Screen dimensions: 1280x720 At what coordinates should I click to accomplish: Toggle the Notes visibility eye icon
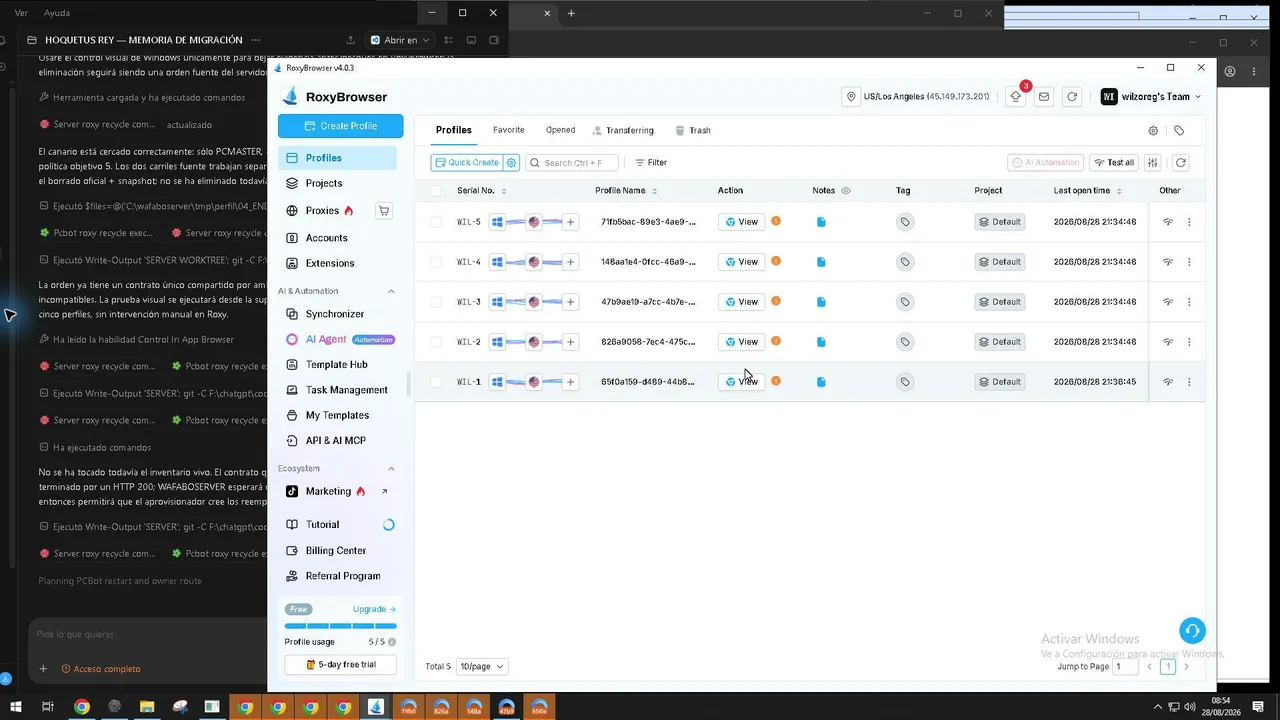(846, 191)
